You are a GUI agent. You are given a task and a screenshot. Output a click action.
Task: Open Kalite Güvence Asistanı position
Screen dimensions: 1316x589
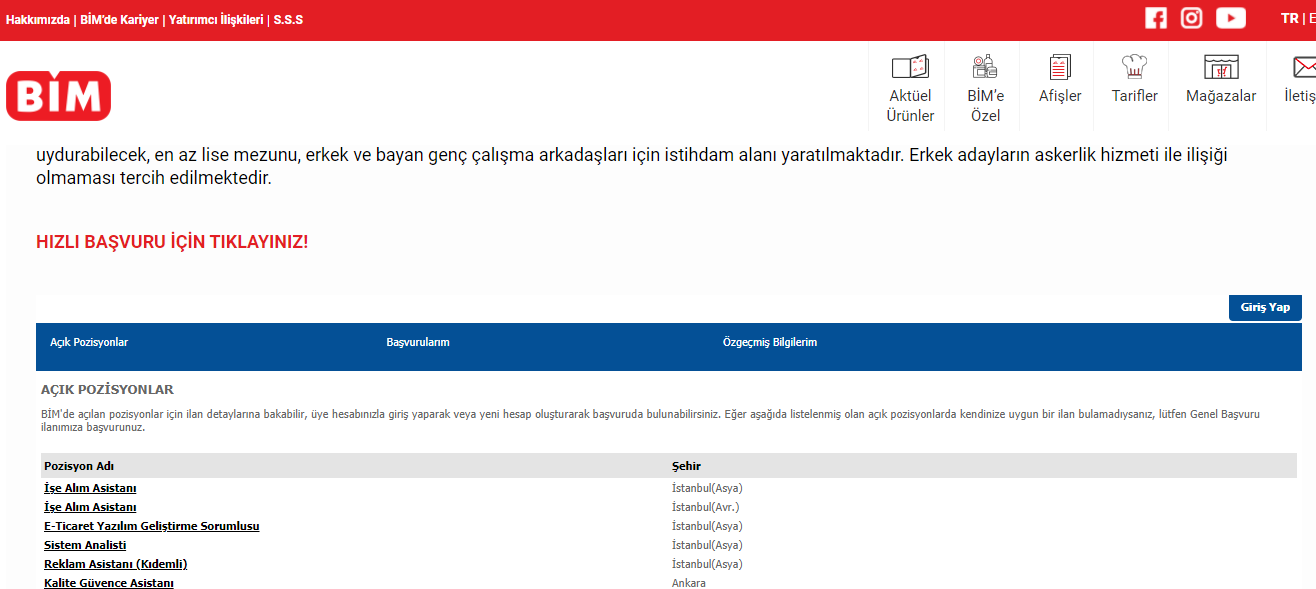(109, 583)
